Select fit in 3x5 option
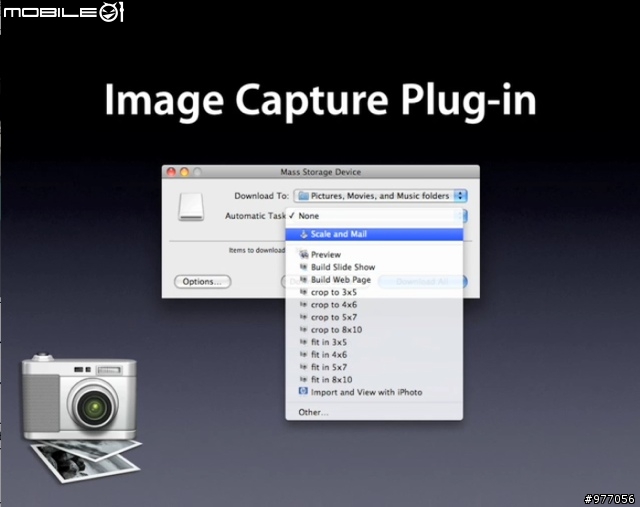This screenshot has height=507, width=640. coord(374,342)
